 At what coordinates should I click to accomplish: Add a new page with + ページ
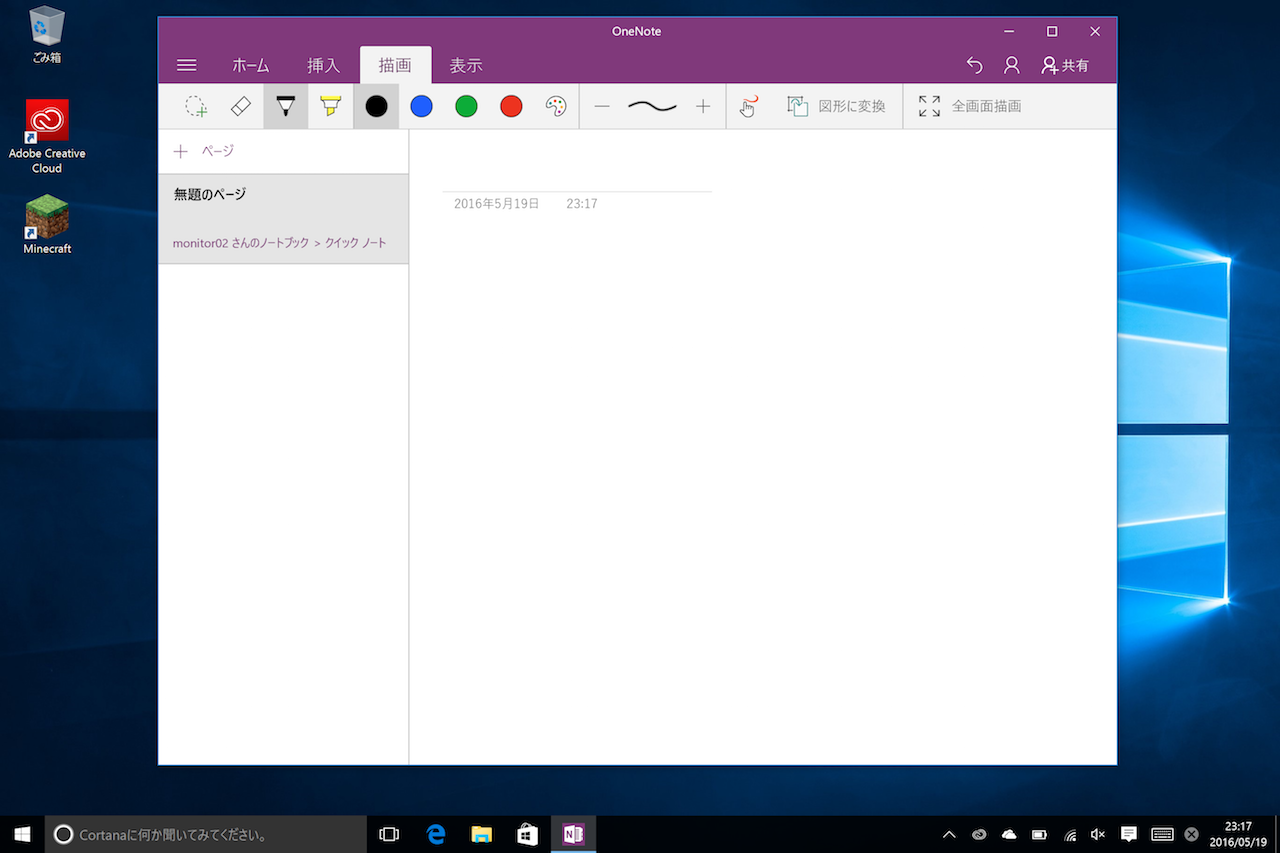(204, 151)
